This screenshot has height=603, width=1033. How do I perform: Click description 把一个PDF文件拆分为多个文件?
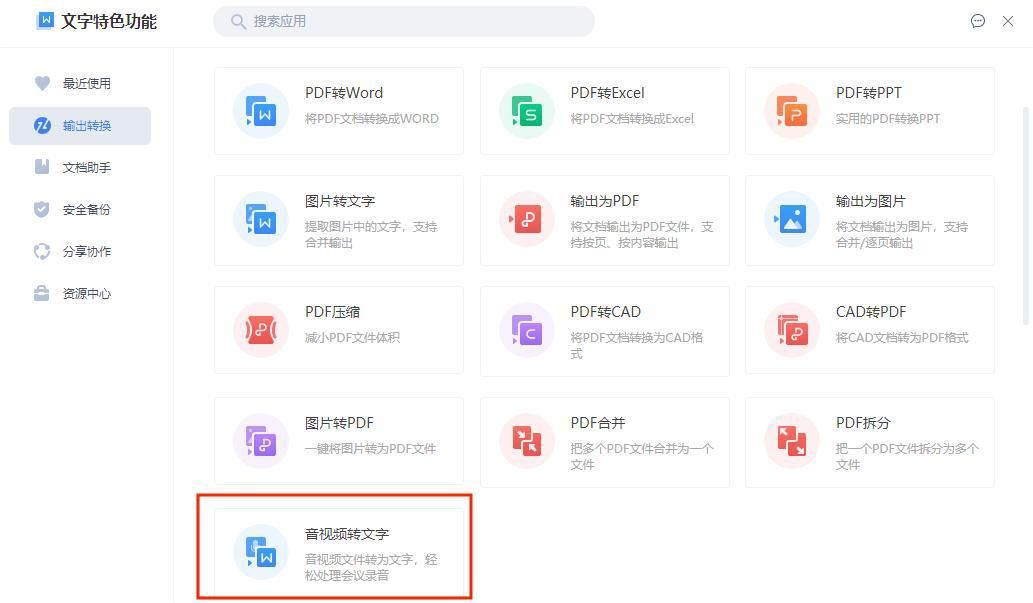click(x=907, y=456)
